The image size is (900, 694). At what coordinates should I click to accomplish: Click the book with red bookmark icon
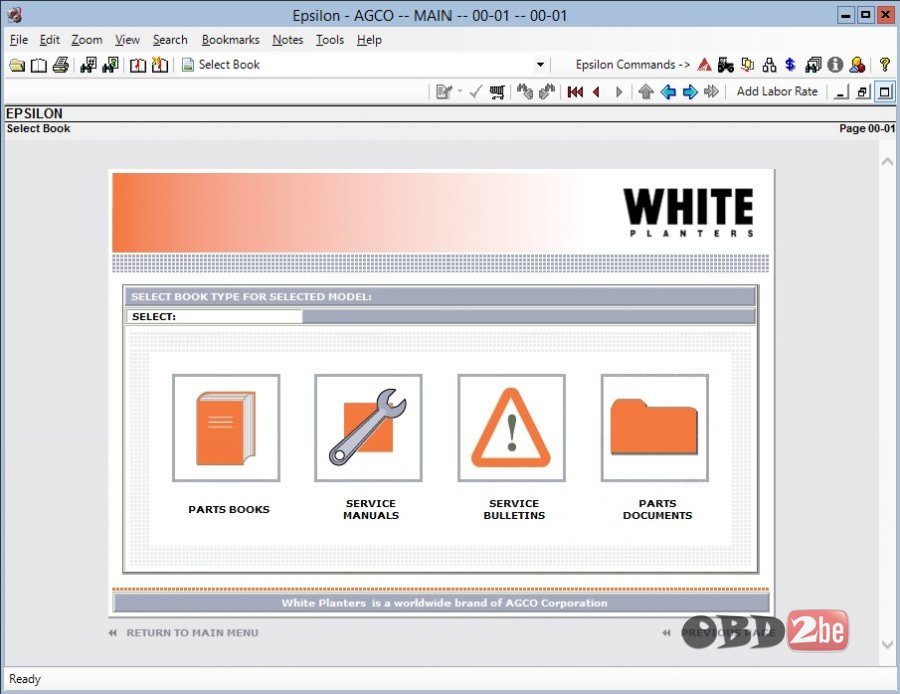click(138, 65)
